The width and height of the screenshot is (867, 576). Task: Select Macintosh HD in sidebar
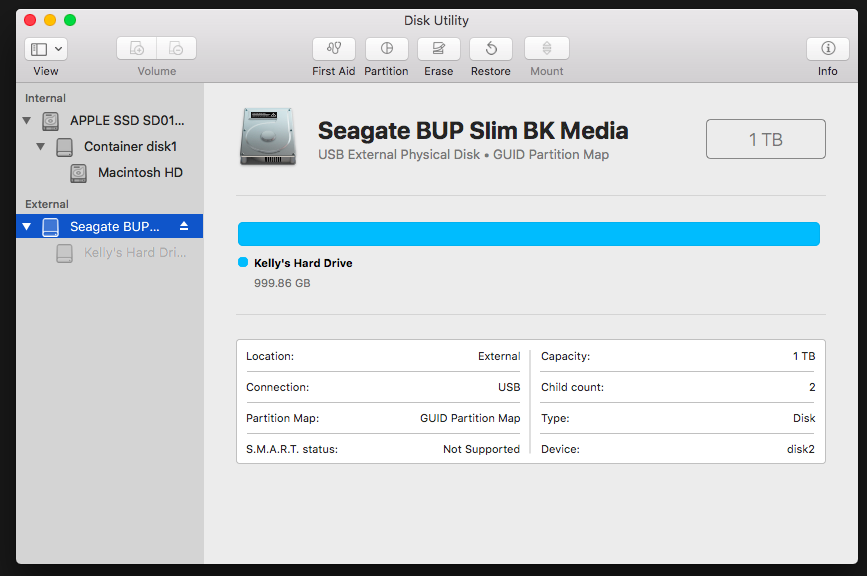140,173
